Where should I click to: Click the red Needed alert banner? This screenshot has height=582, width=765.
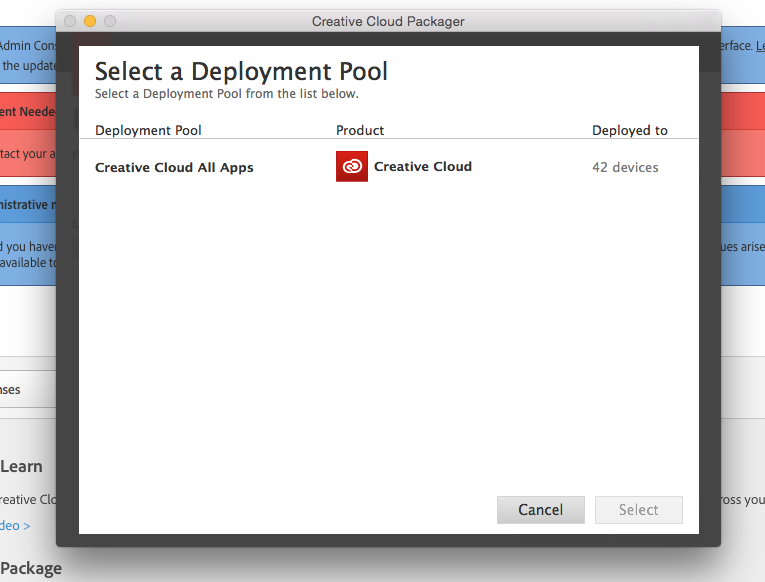click(x=27, y=112)
